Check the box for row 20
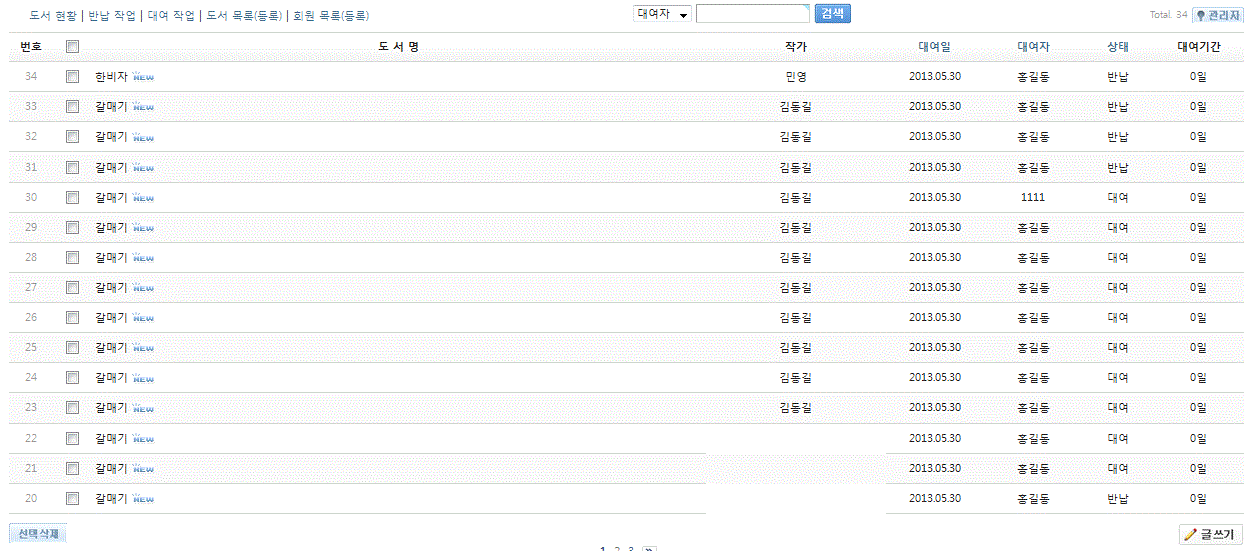The height and width of the screenshot is (551, 1252). (72, 498)
